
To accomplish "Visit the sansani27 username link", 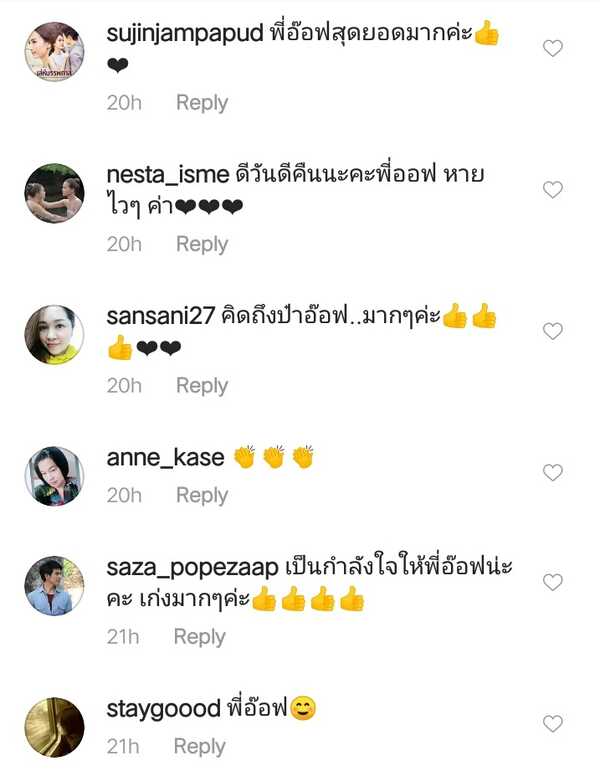I will coord(160,317).
